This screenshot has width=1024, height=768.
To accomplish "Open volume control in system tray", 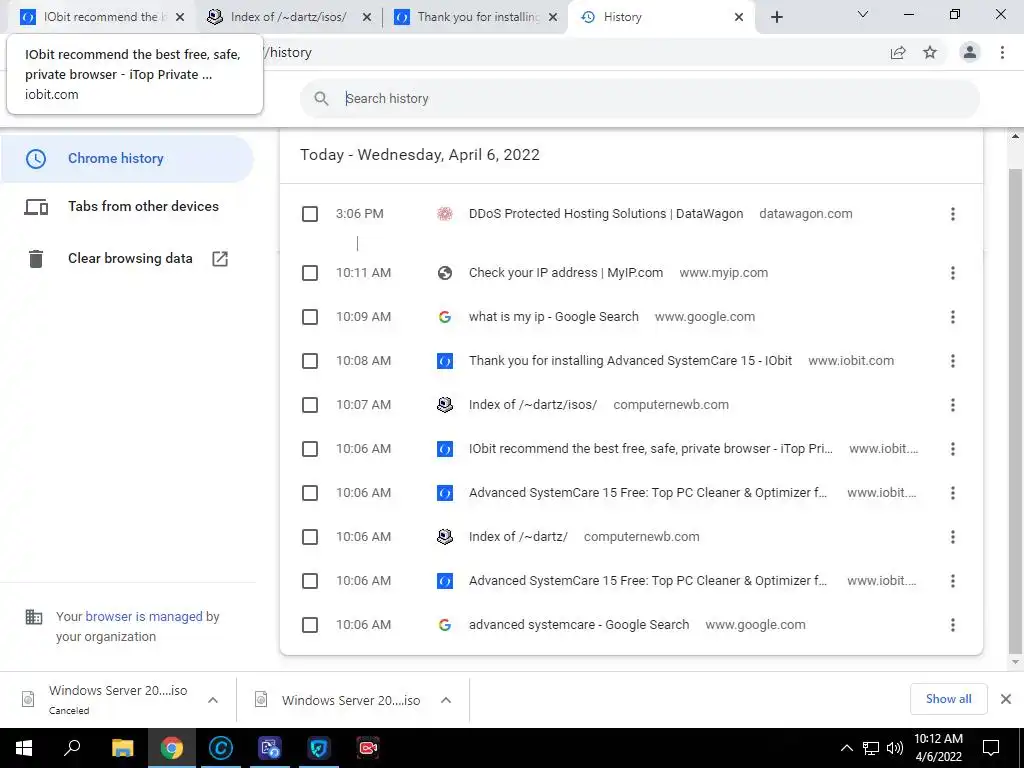I will tap(895, 748).
